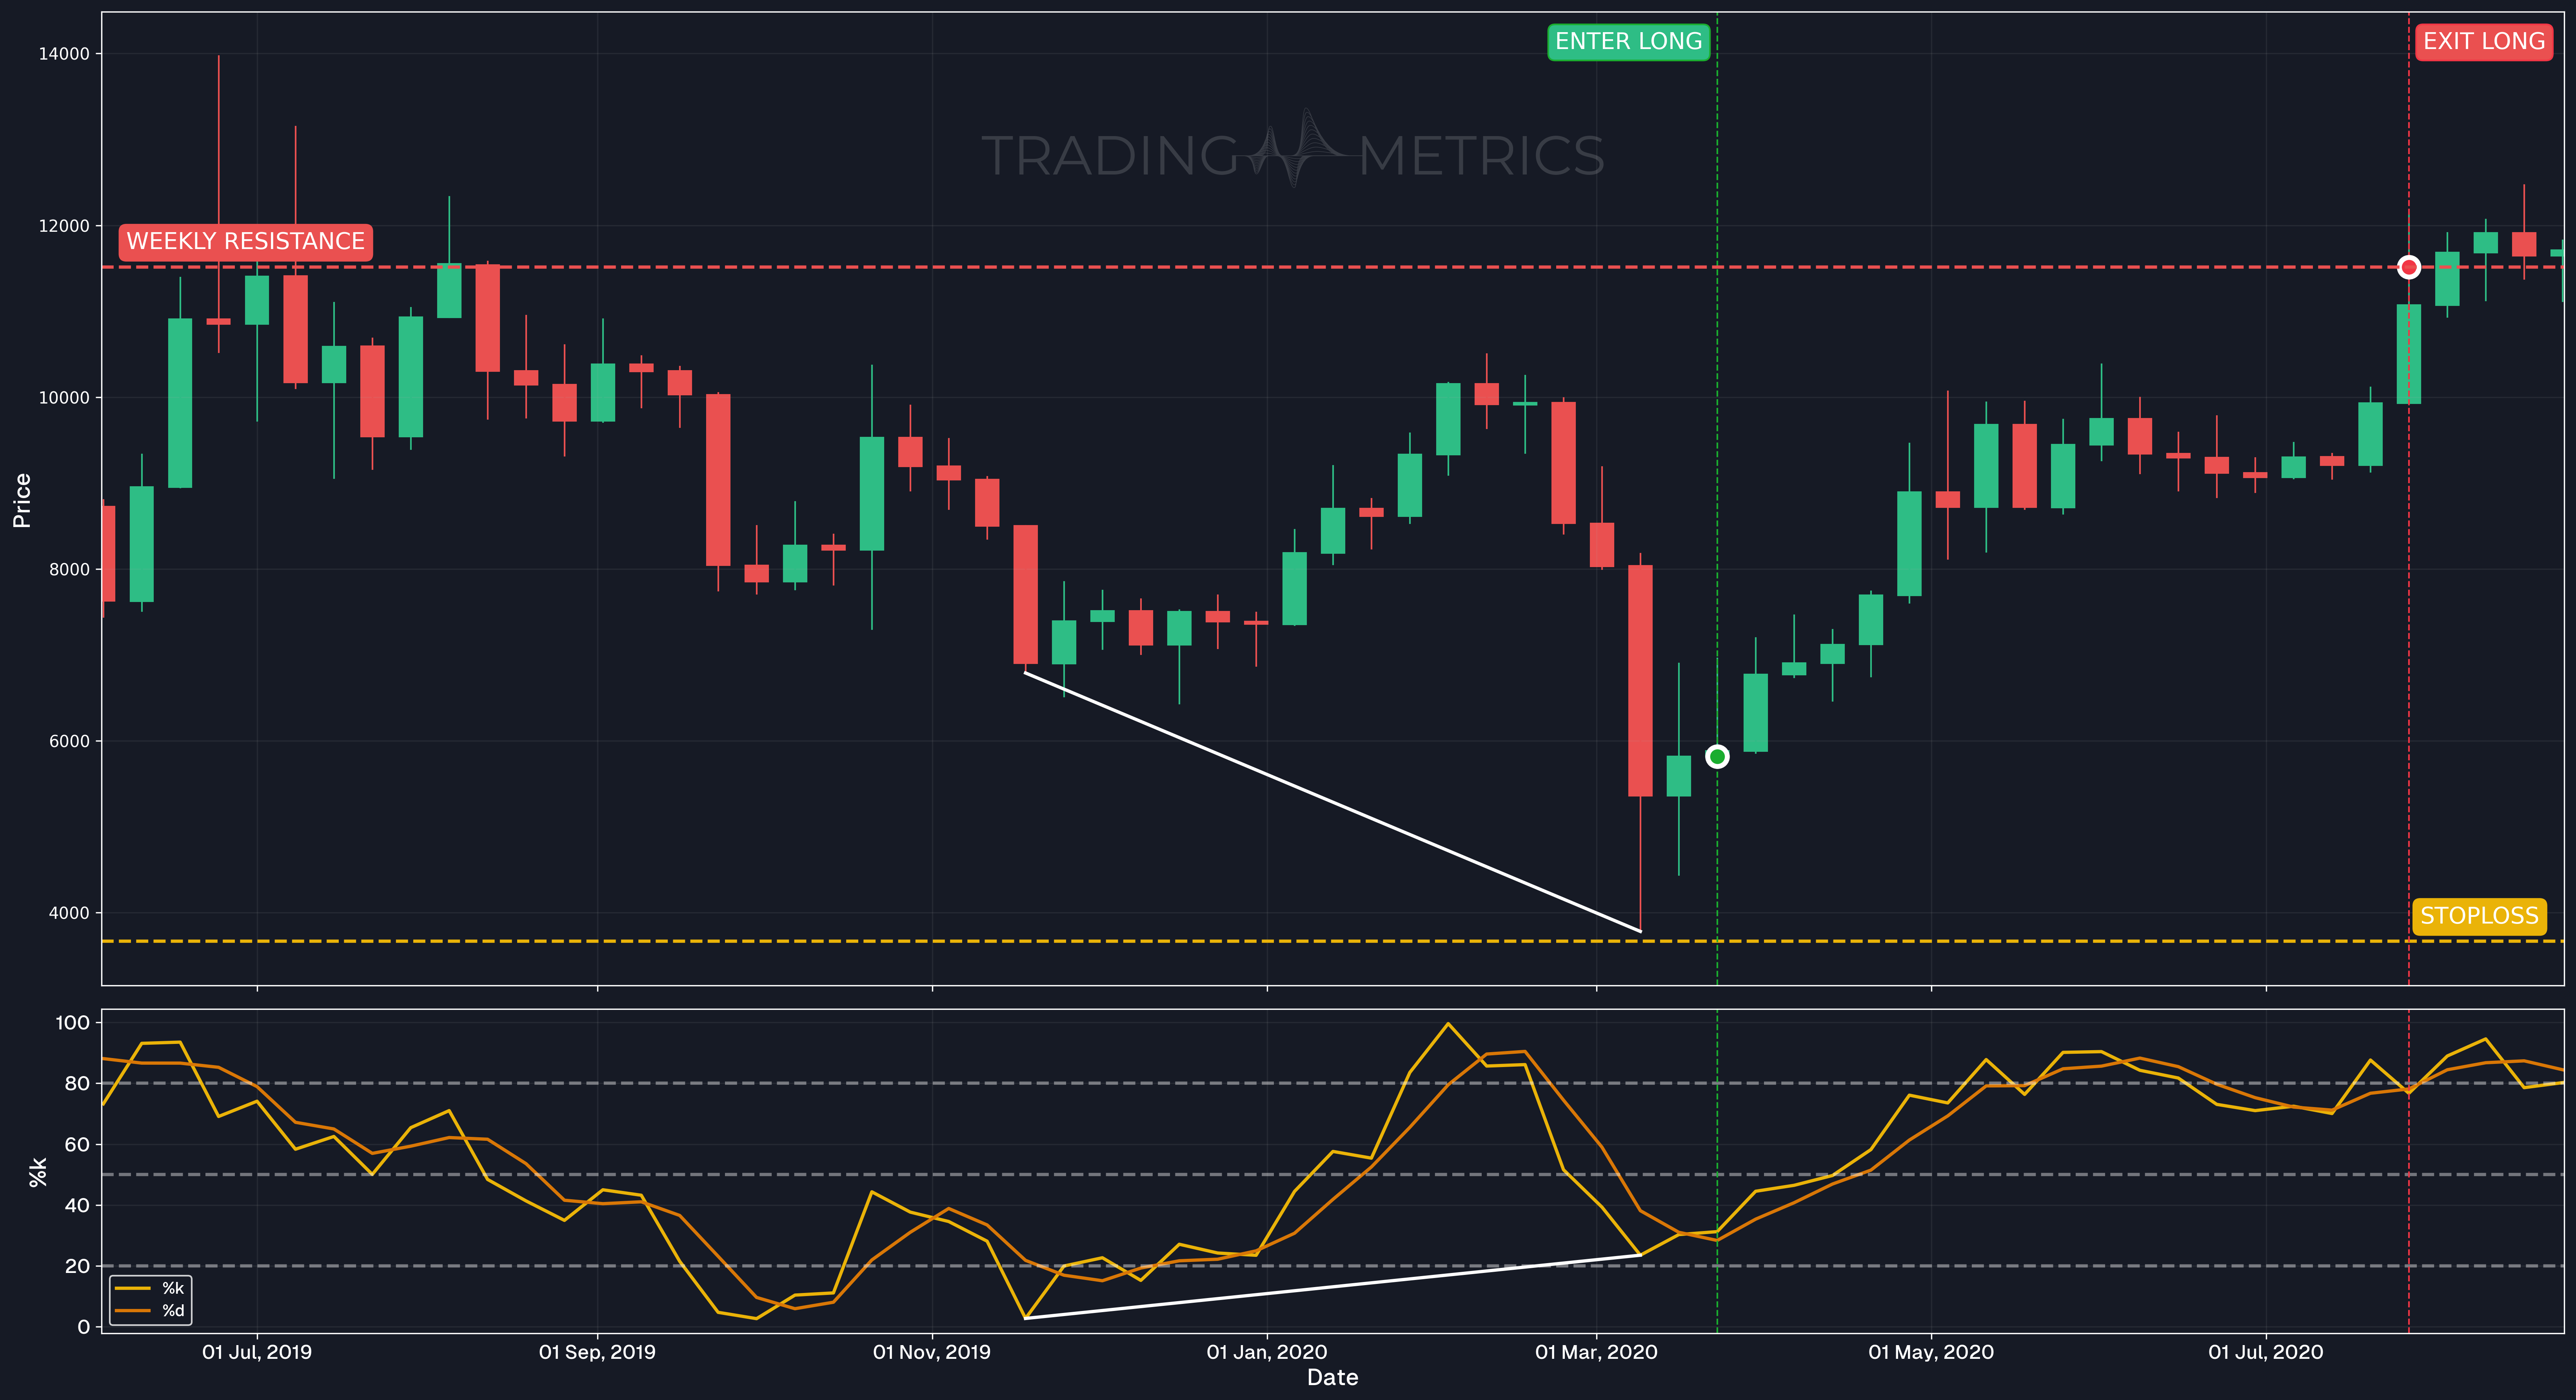Click the 01 Mar, 2020 date label
This screenshot has width=2576, height=1400.
tap(1596, 1353)
